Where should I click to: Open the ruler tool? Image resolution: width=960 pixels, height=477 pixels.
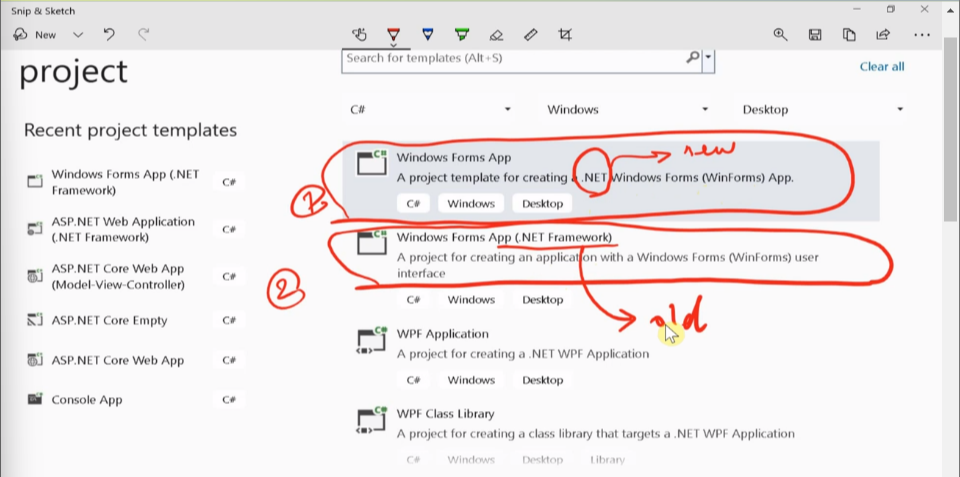click(x=531, y=35)
